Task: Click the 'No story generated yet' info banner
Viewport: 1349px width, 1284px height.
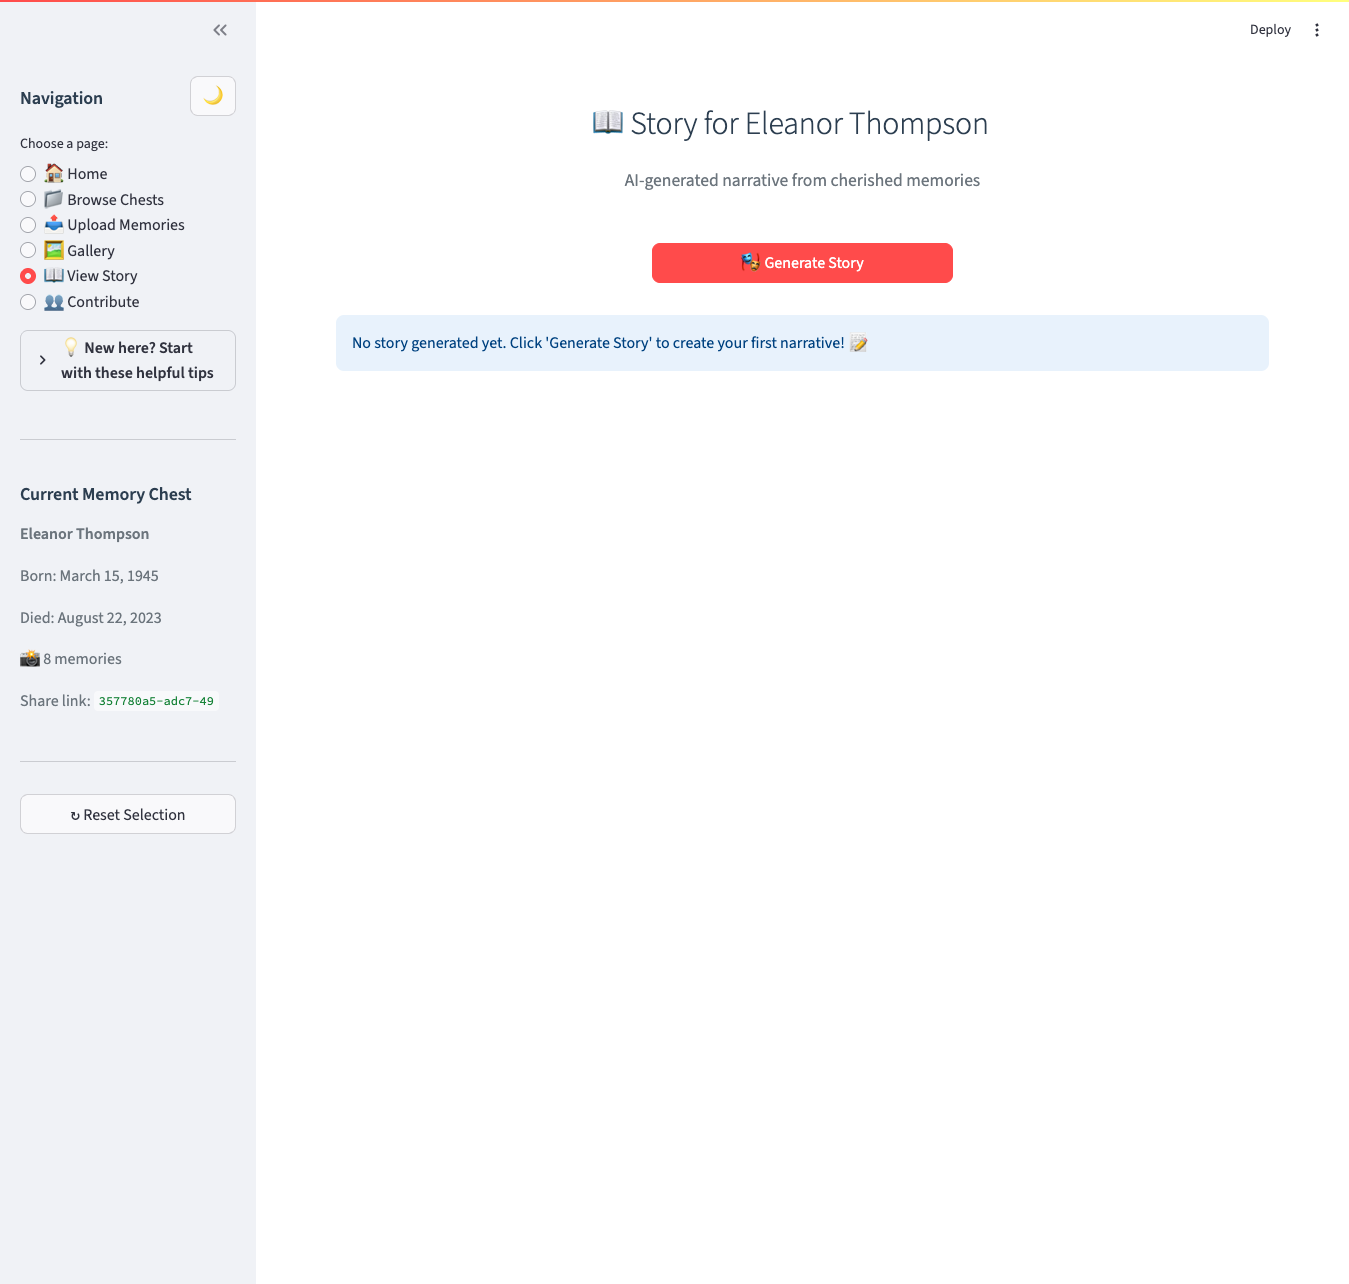Action: point(802,343)
